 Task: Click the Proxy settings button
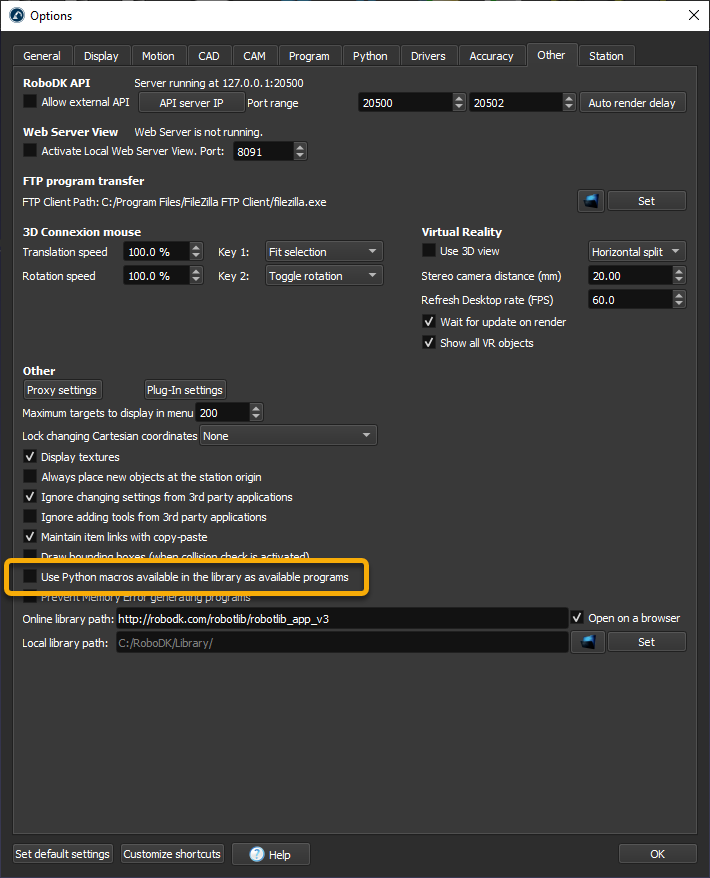tap(62, 390)
